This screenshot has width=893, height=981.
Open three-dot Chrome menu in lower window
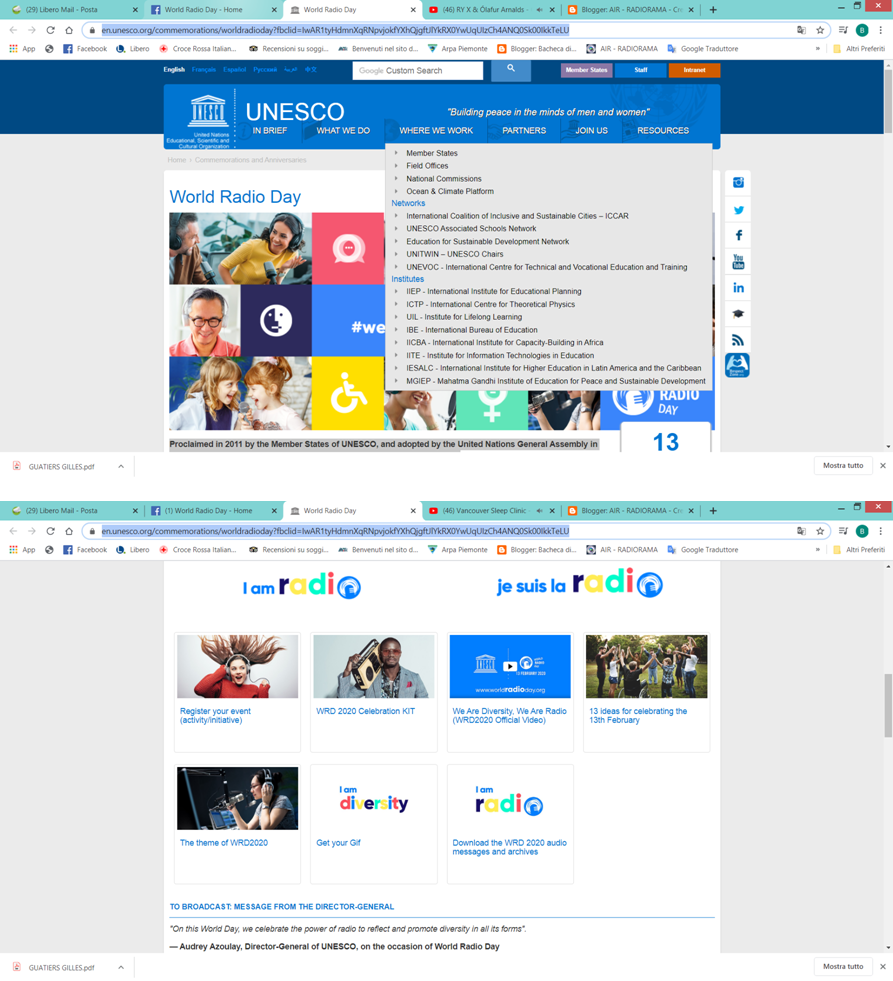point(880,531)
